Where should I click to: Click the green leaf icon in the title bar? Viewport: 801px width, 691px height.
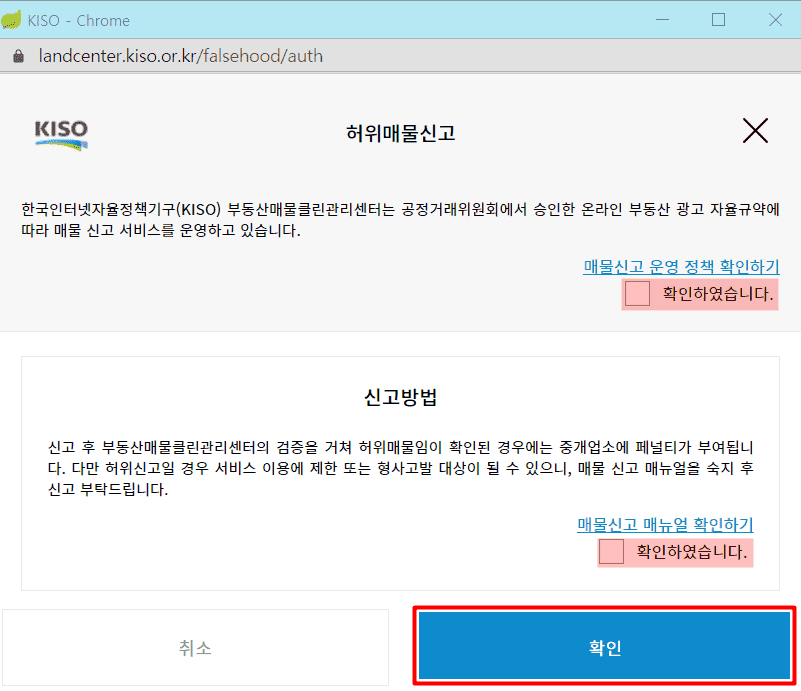[13, 20]
